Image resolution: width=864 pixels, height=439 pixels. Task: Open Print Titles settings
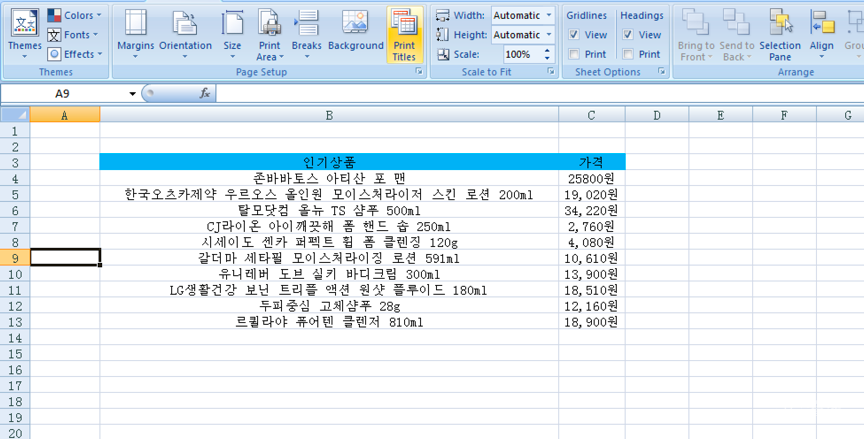(404, 34)
